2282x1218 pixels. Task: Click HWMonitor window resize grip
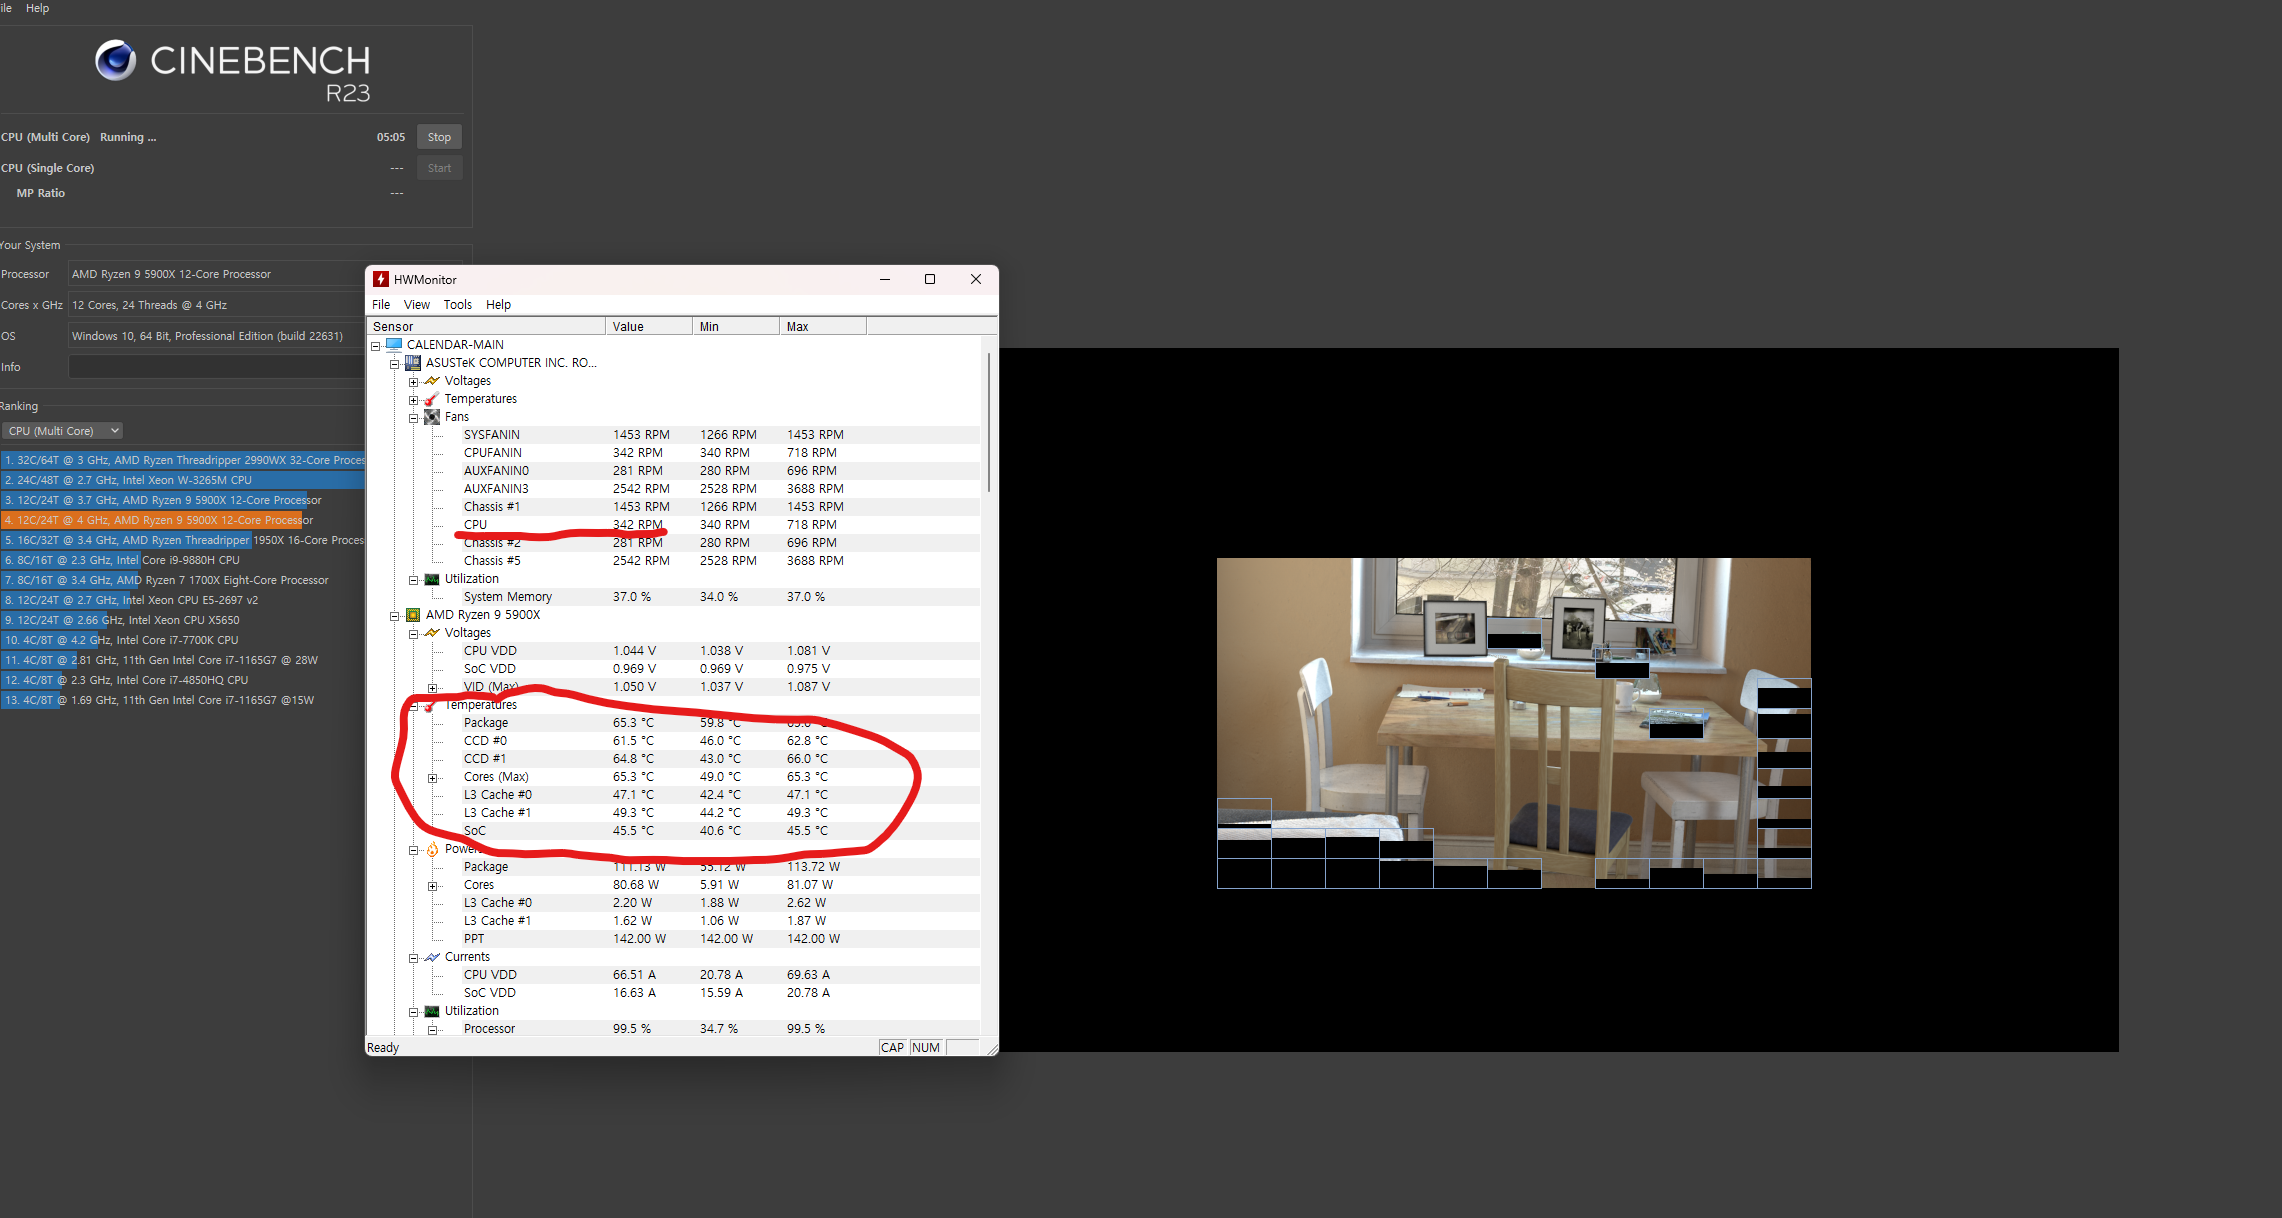[991, 1048]
